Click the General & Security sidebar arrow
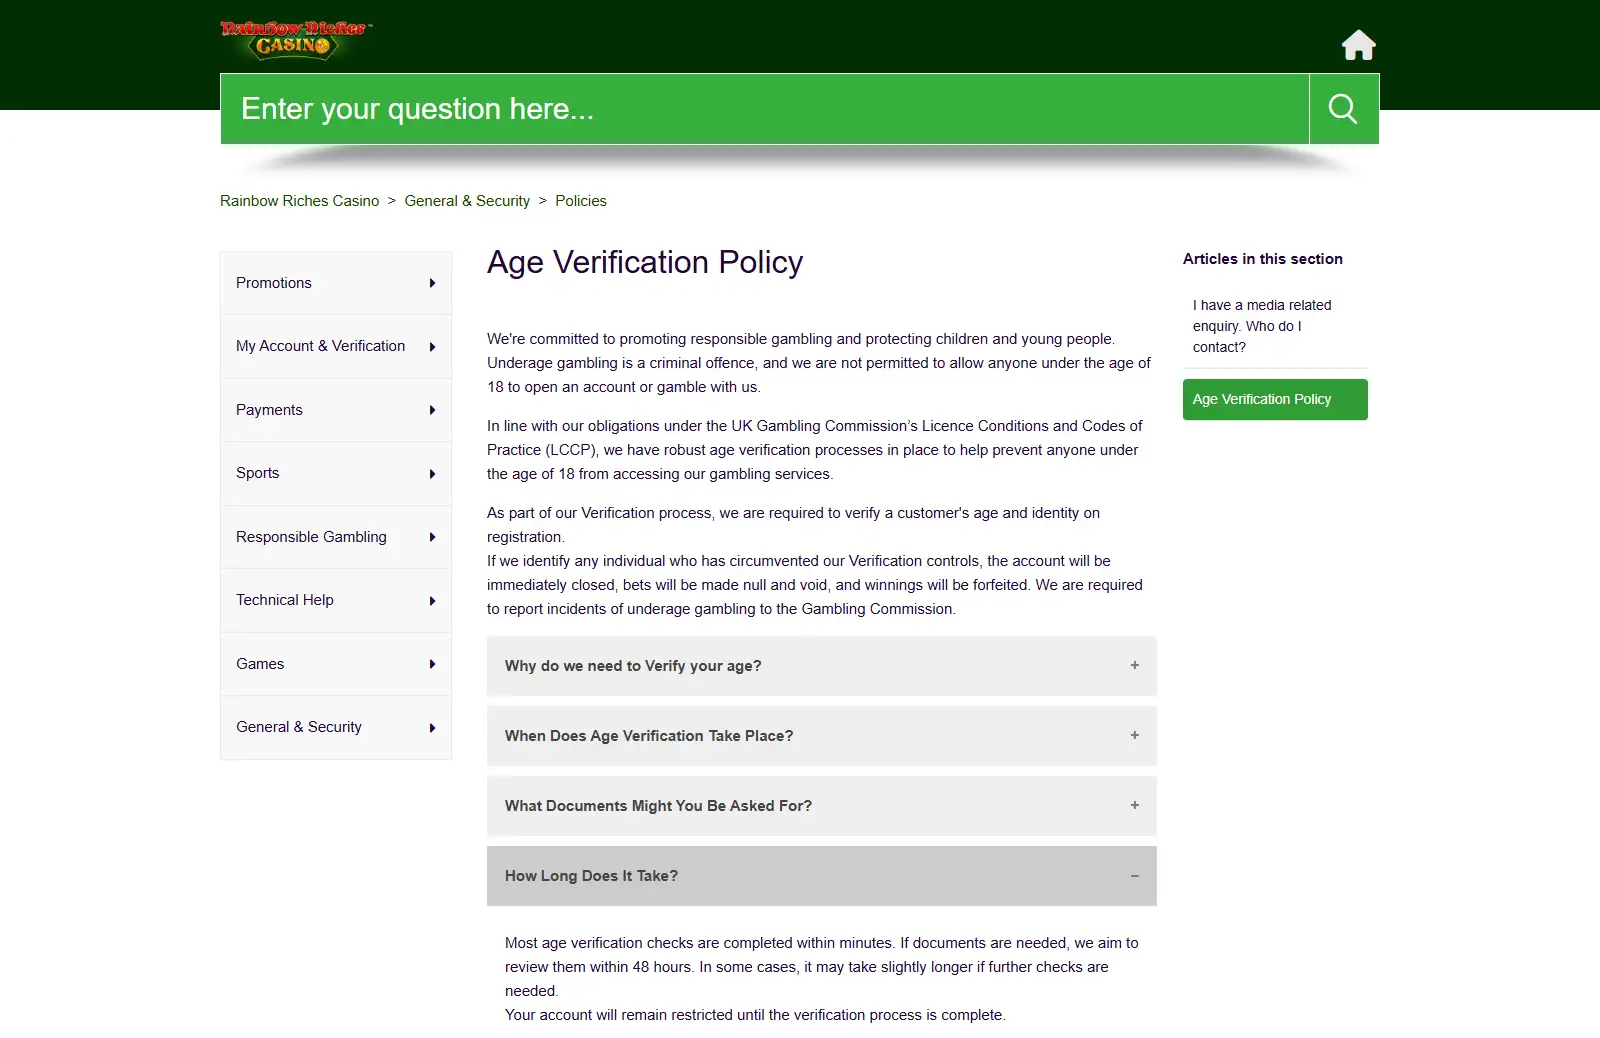Screen dimensions: 1600x1038 432,728
